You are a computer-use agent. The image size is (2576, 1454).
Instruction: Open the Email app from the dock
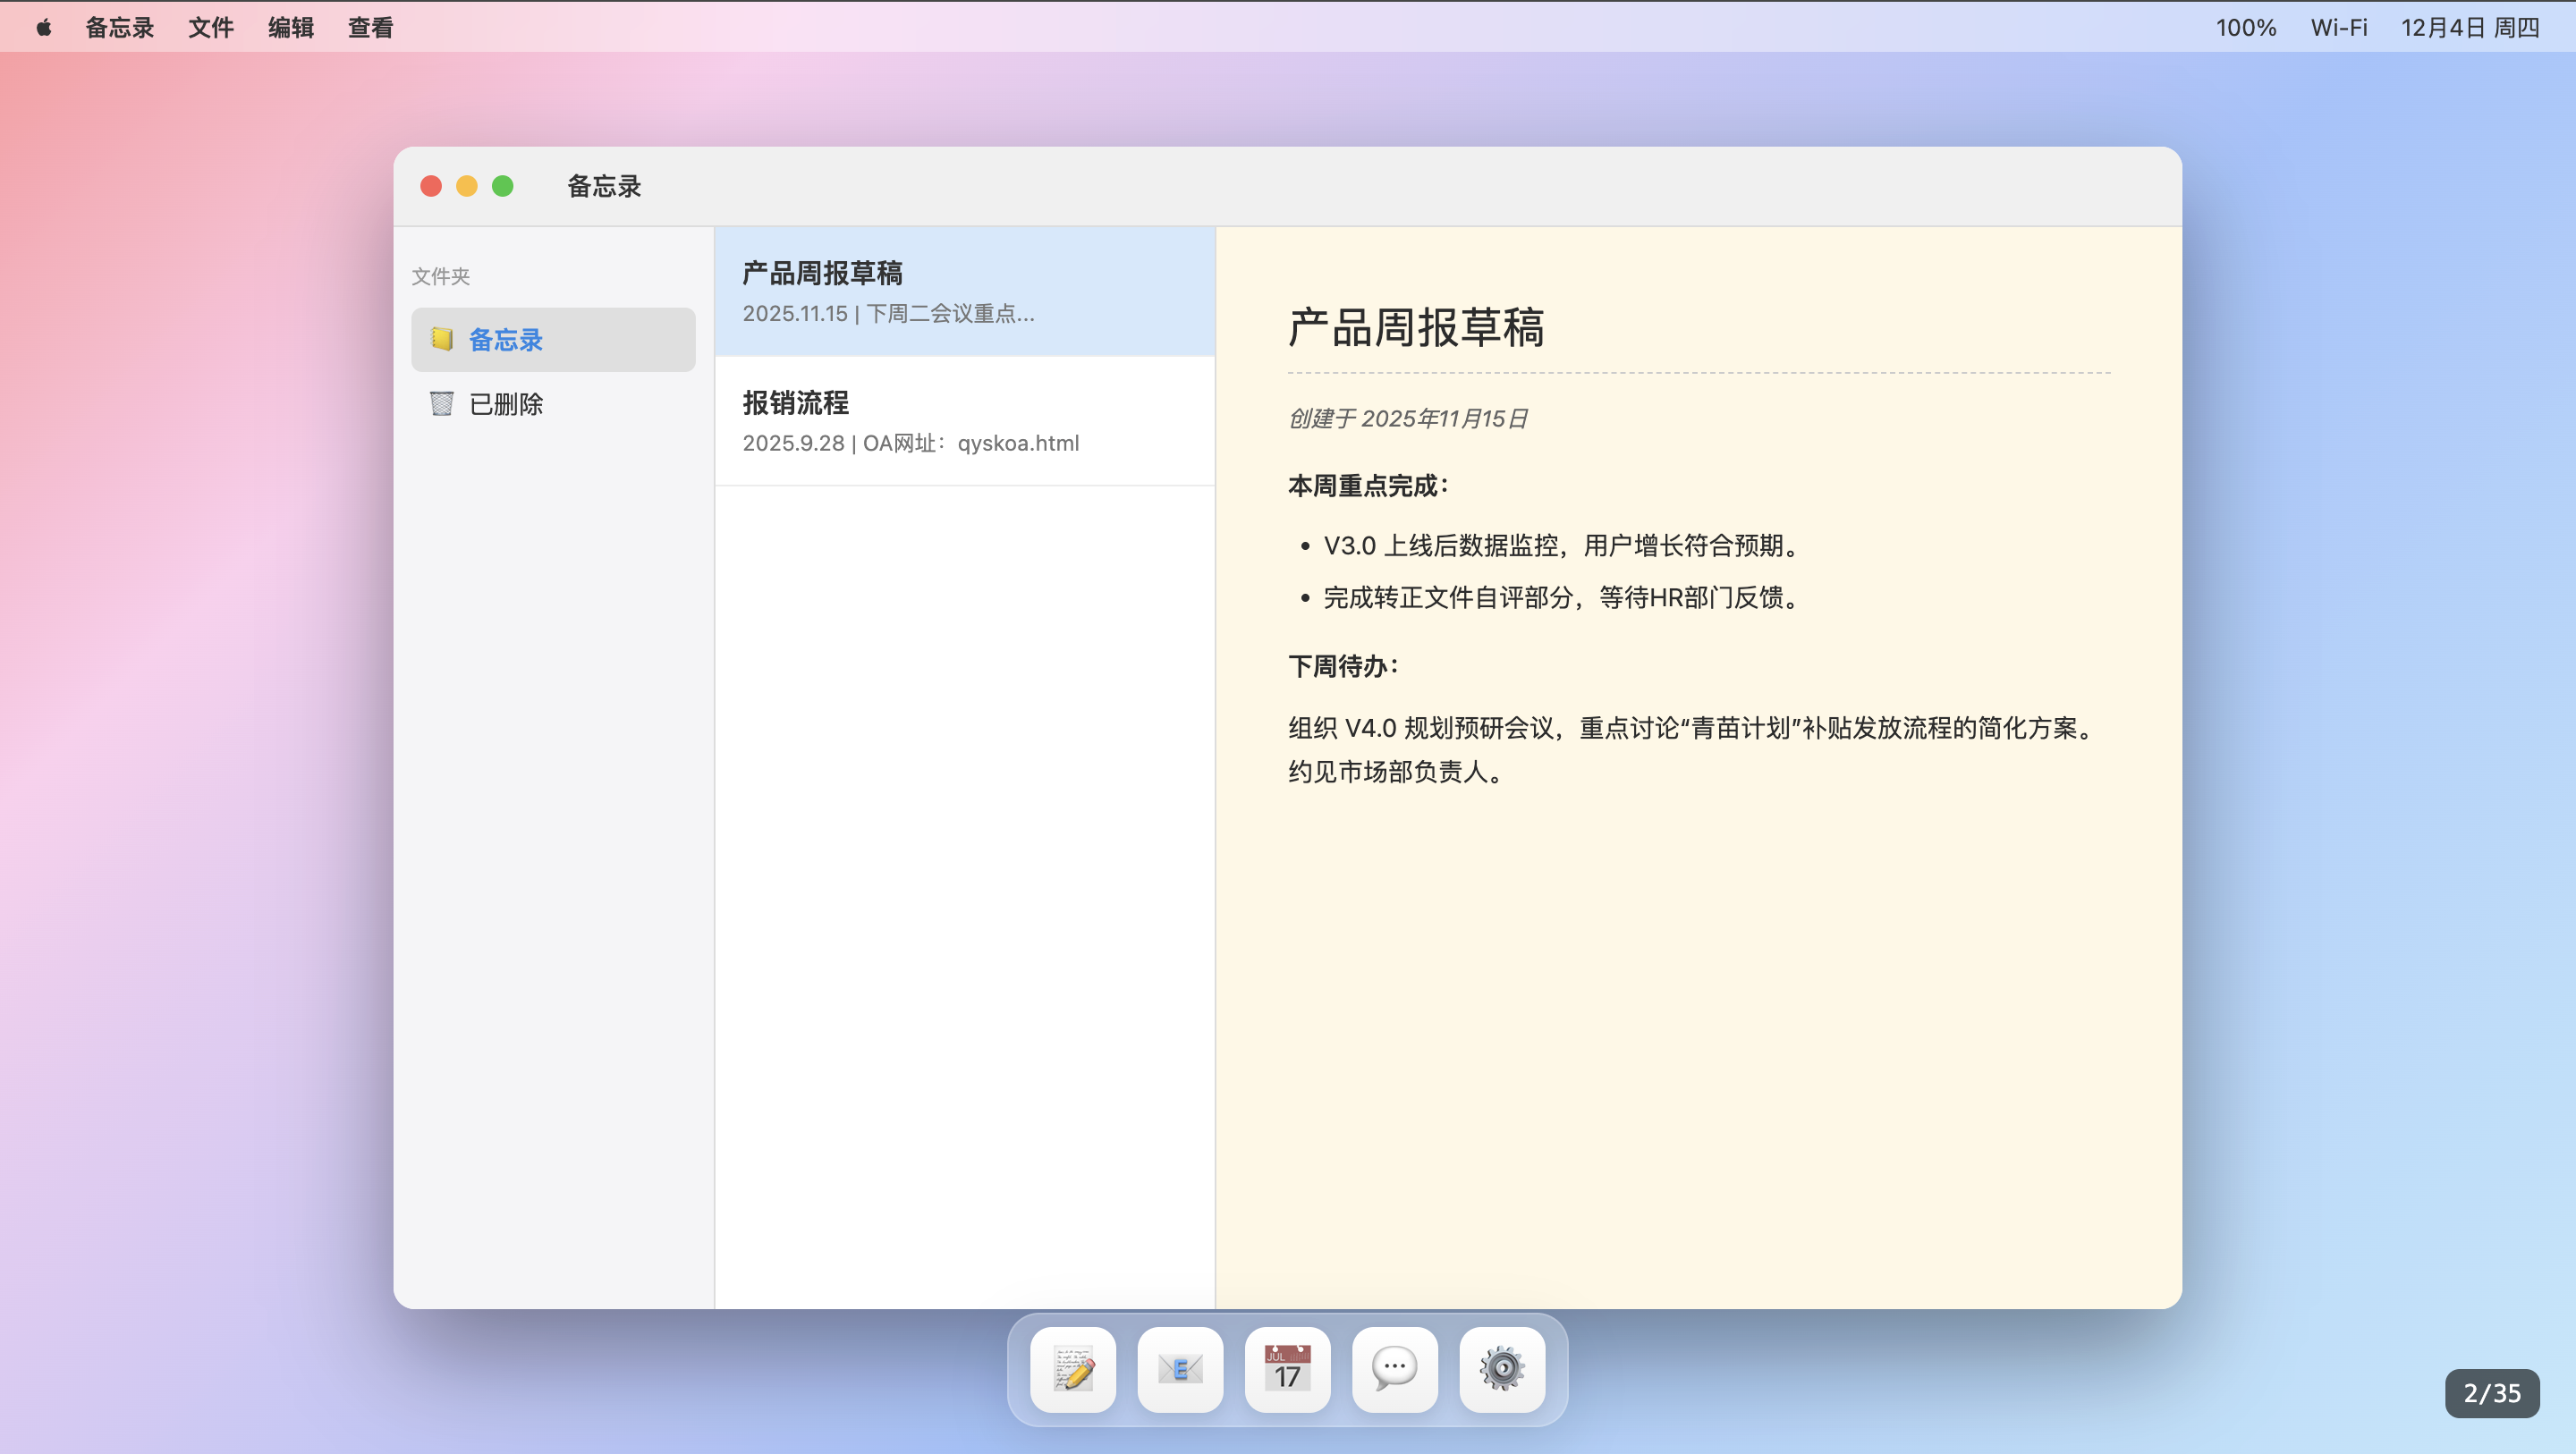(x=1180, y=1369)
